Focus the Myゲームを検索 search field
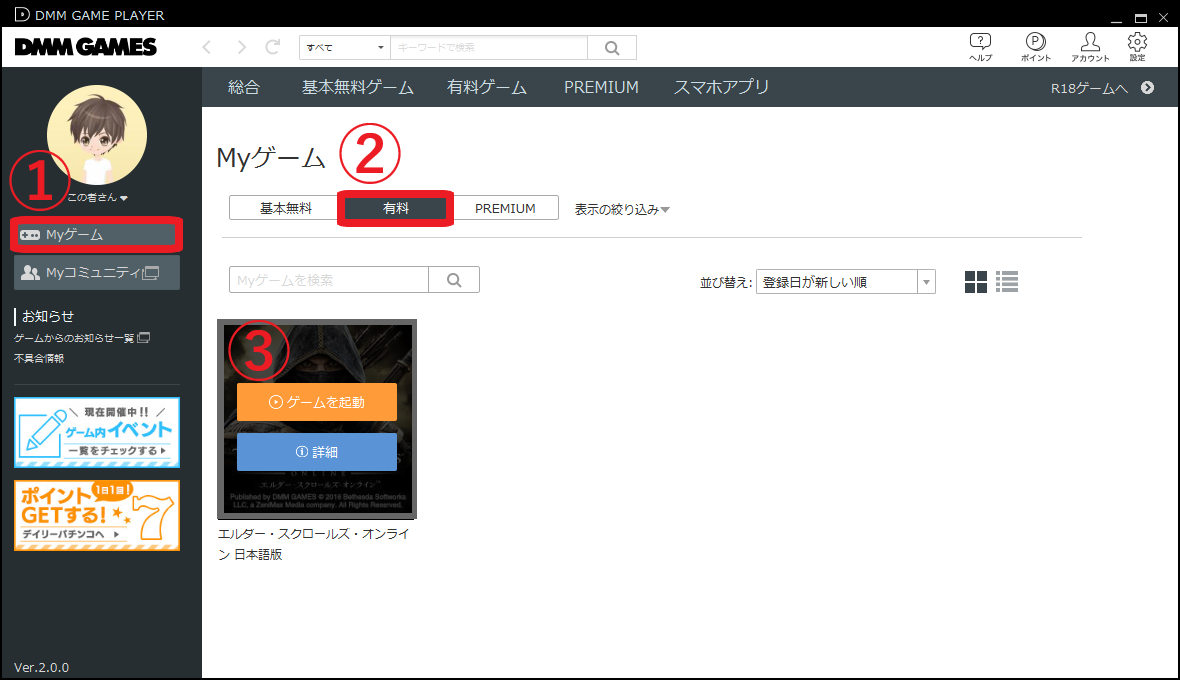The width and height of the screenshot is (1180, 680). 329,280
